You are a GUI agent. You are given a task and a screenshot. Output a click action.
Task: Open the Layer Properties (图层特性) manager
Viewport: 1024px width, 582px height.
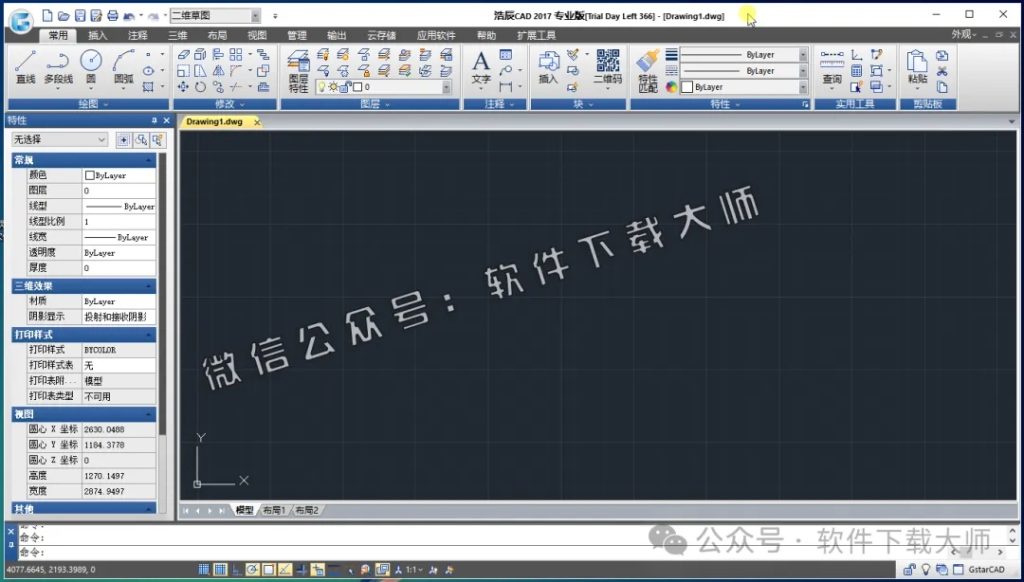[298, 68]
